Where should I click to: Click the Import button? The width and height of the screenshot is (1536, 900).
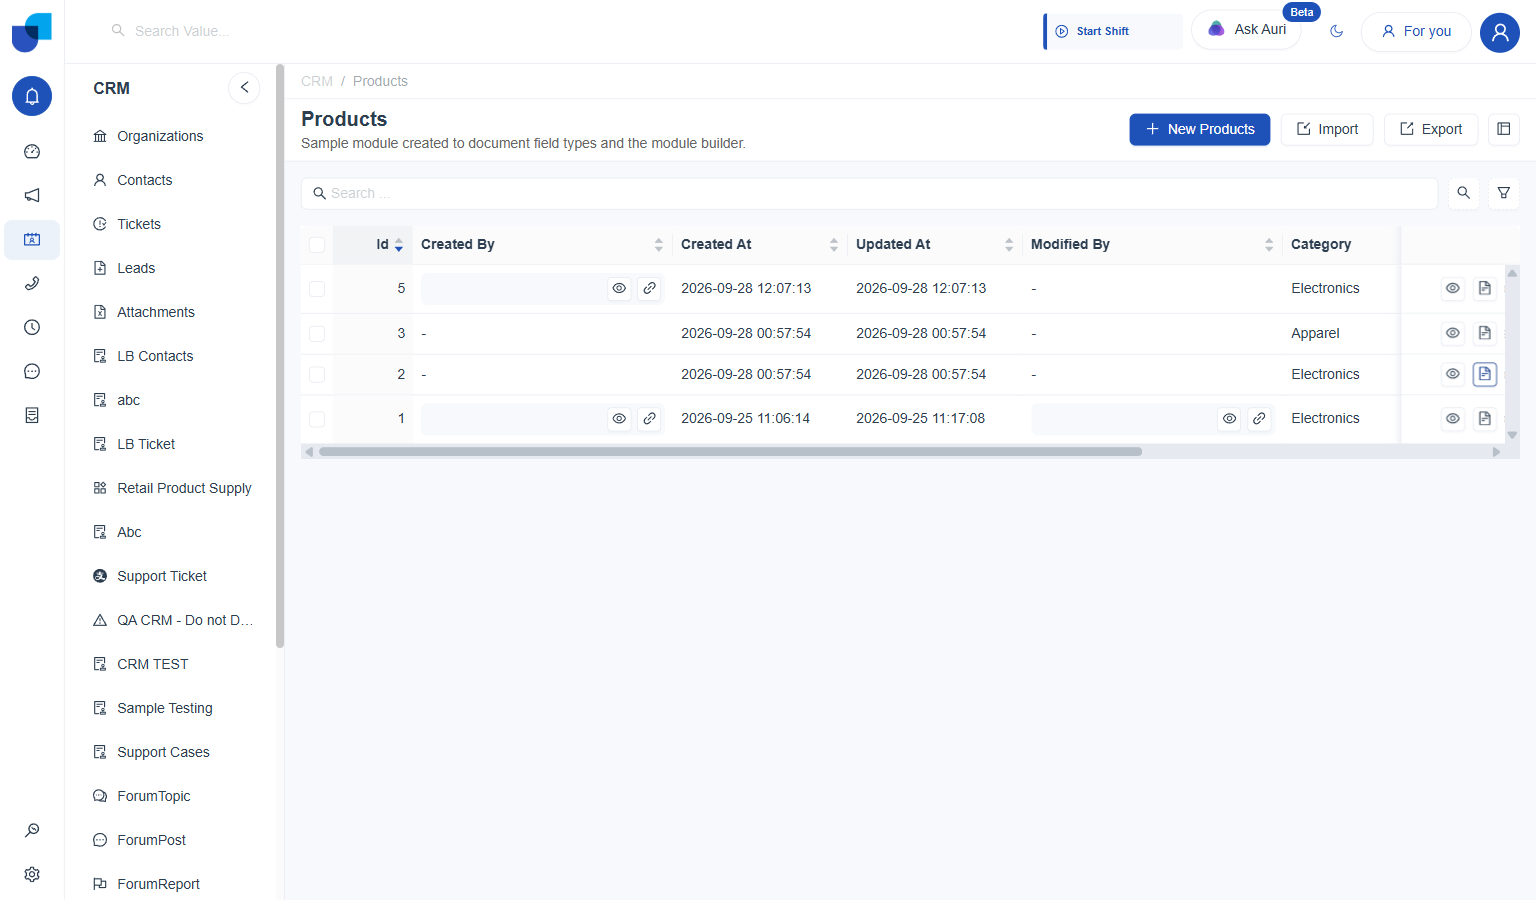[1327, 129]
